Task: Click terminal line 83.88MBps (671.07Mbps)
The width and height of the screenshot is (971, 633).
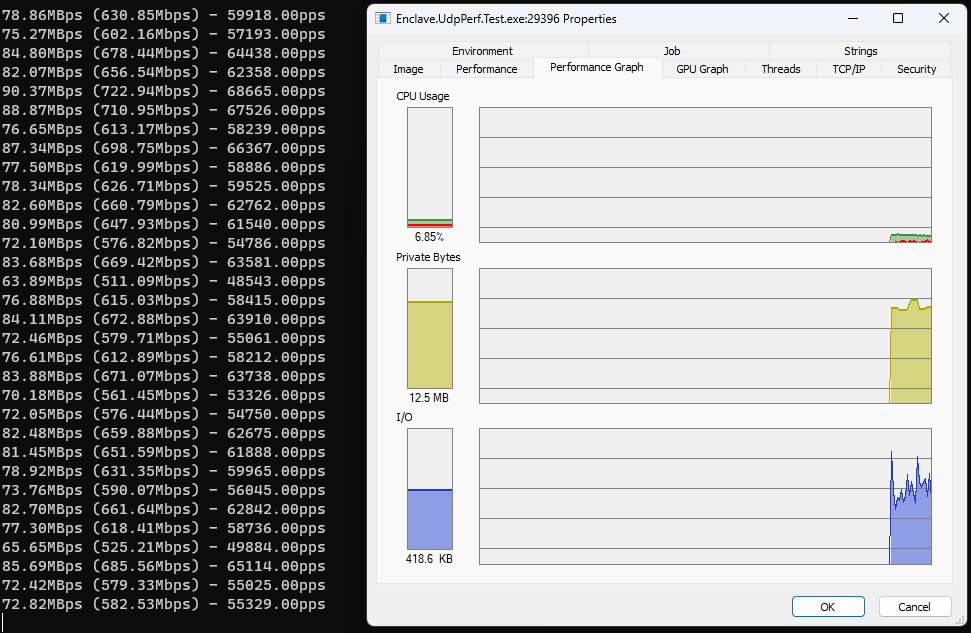Action: (x=163, y=376)
